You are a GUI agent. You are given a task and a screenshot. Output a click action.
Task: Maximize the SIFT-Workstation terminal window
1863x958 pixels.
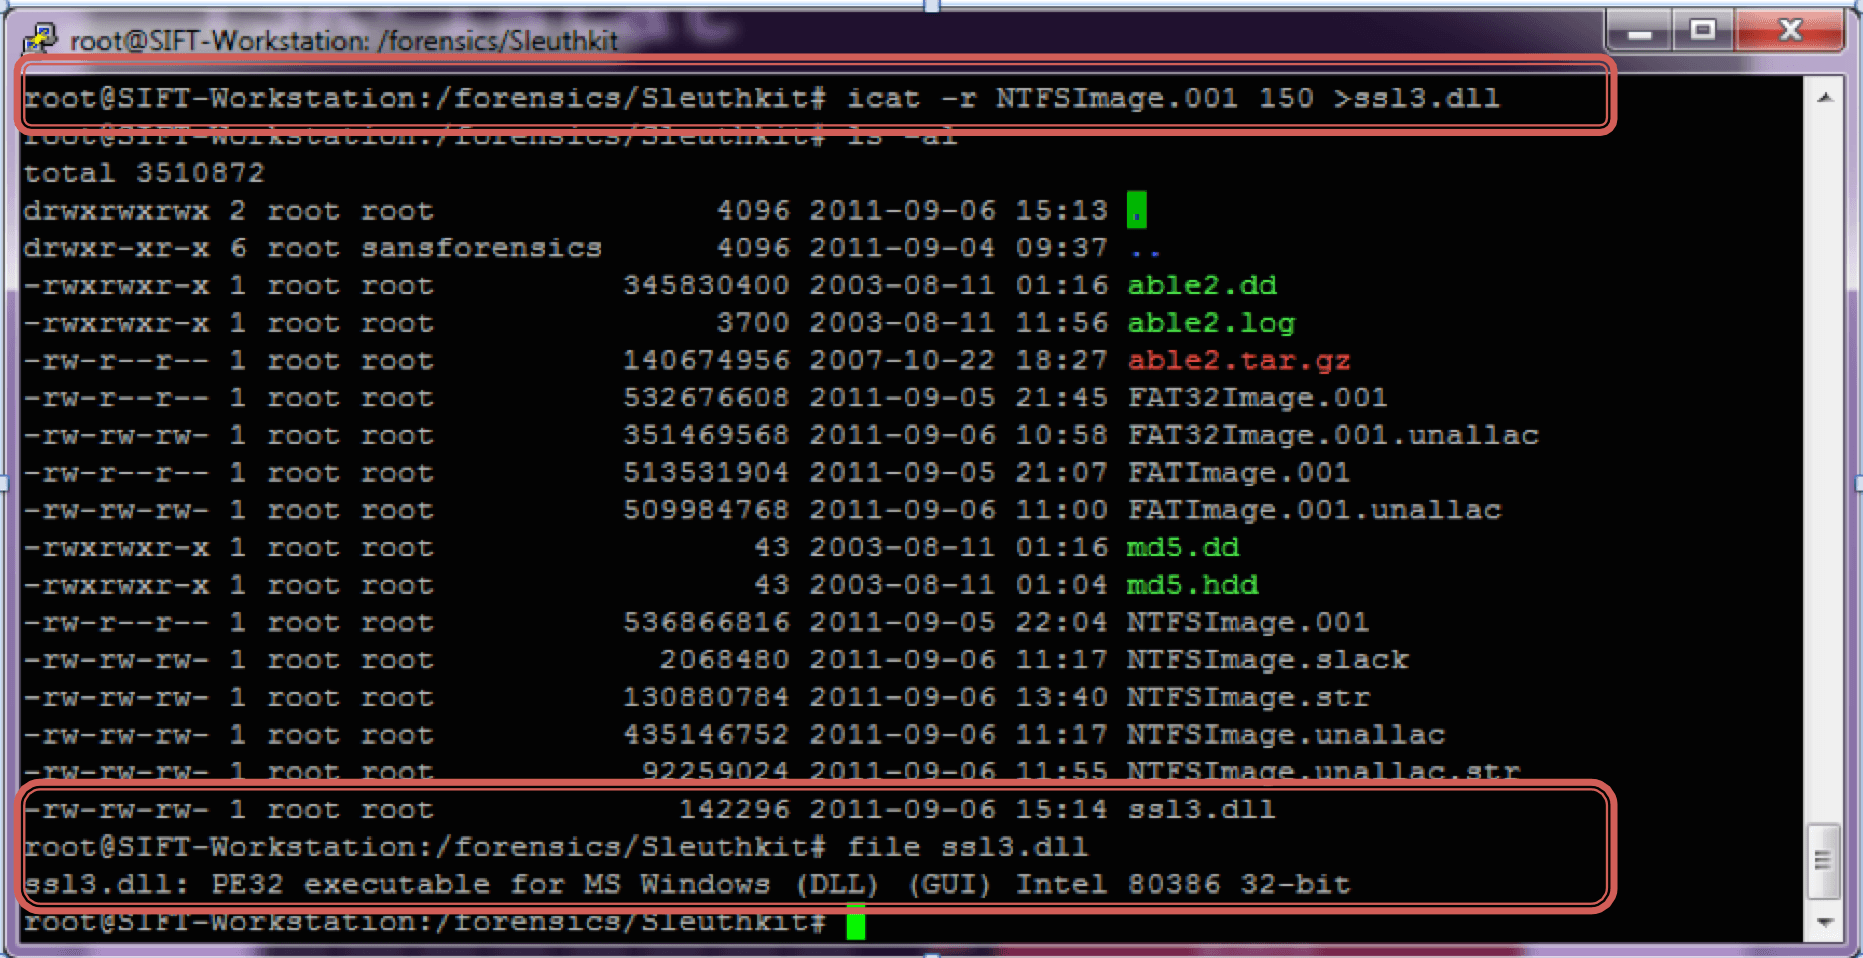pos(1702,31)
